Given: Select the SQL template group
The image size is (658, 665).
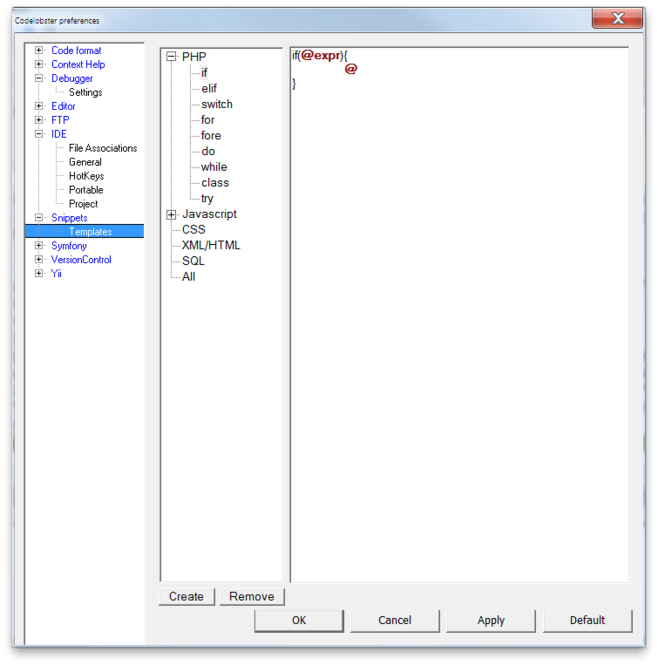Looking at the screenshot, I should [x=193, y=261].
